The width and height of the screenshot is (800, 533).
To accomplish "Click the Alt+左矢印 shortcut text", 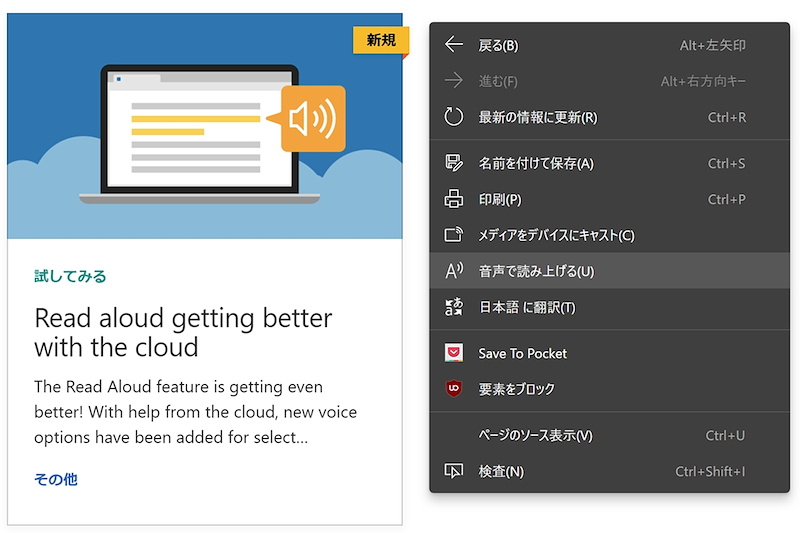I will pyautogui.click(x=712, y=45).
